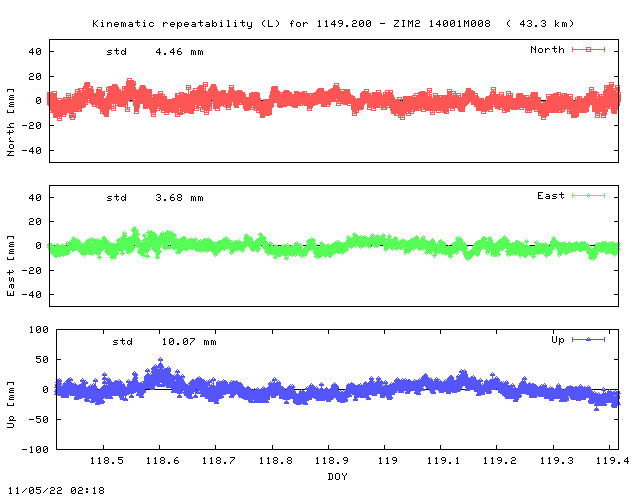The image size is (640, 496).
Task: Select the North legend entry
Action: tap(567, 50)
